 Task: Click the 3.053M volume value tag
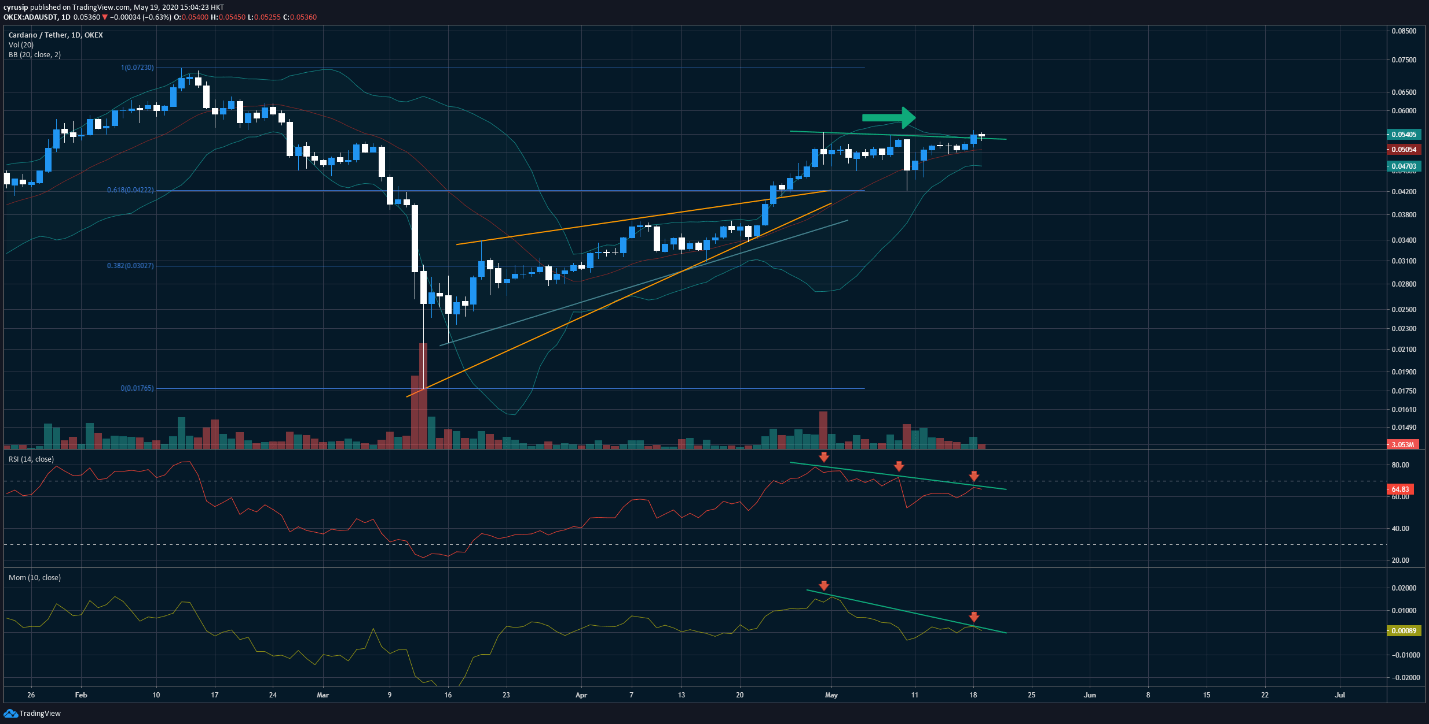click(1405, 443)
